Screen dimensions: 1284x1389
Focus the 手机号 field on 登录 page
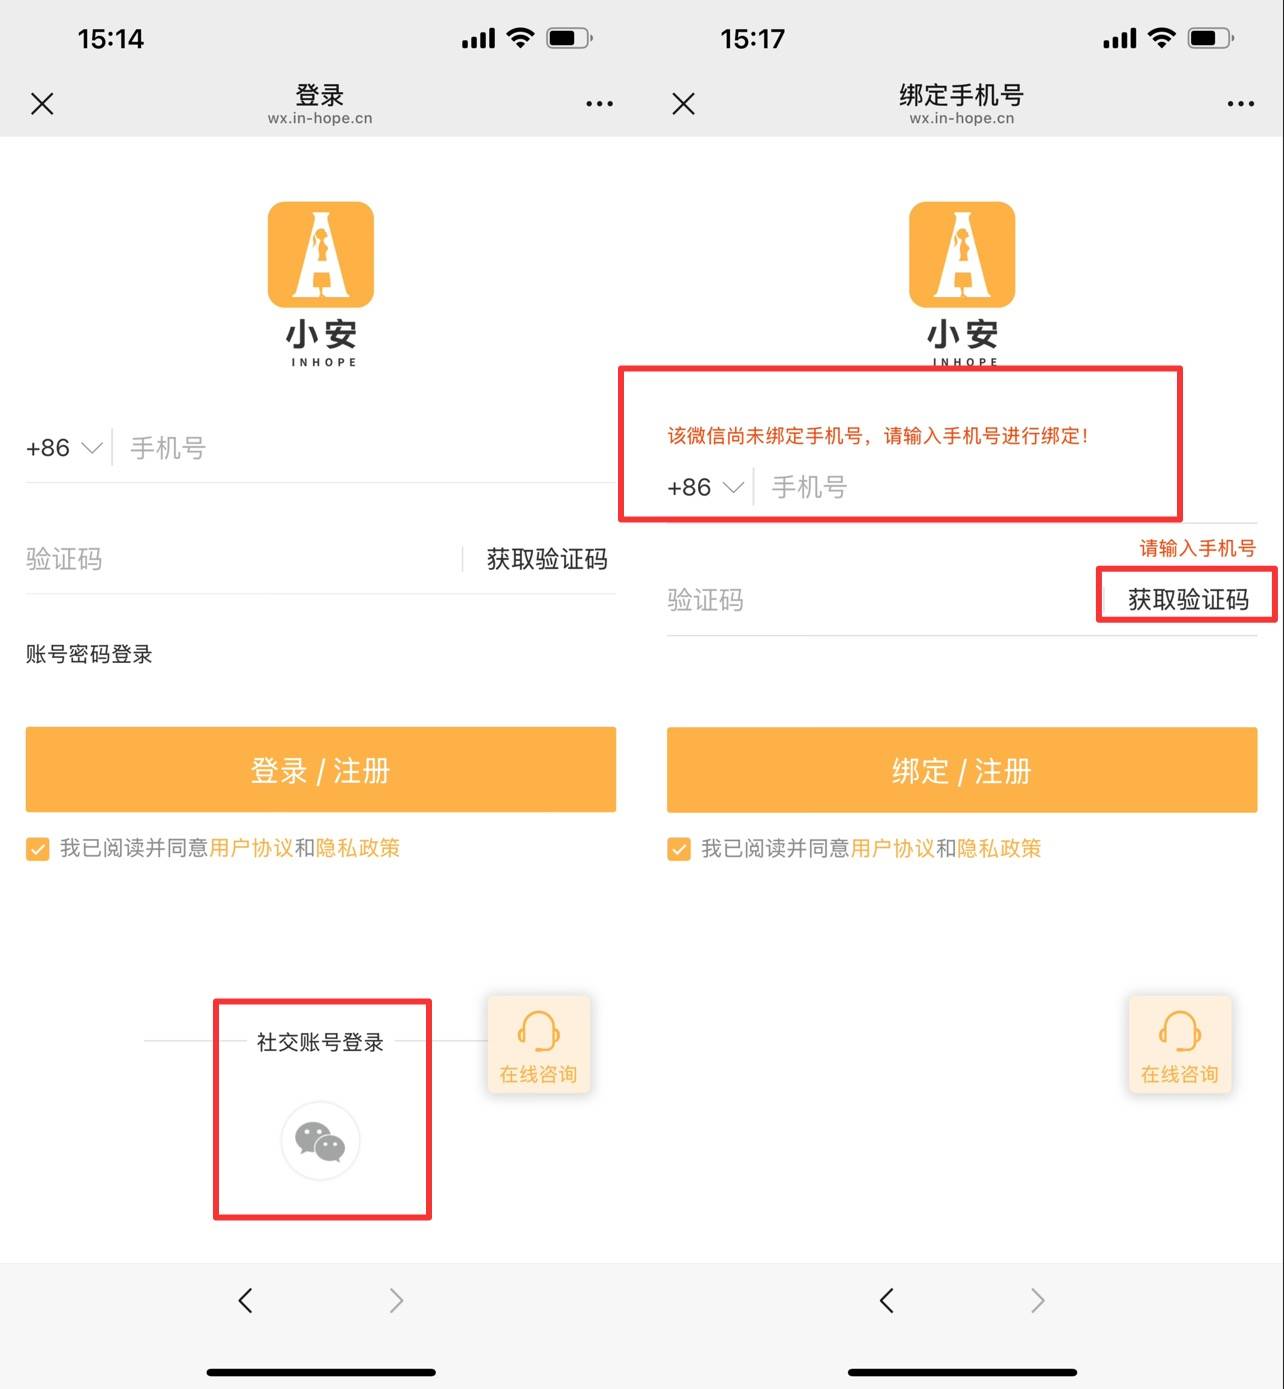pyautogui.click(x=370, y=448)
